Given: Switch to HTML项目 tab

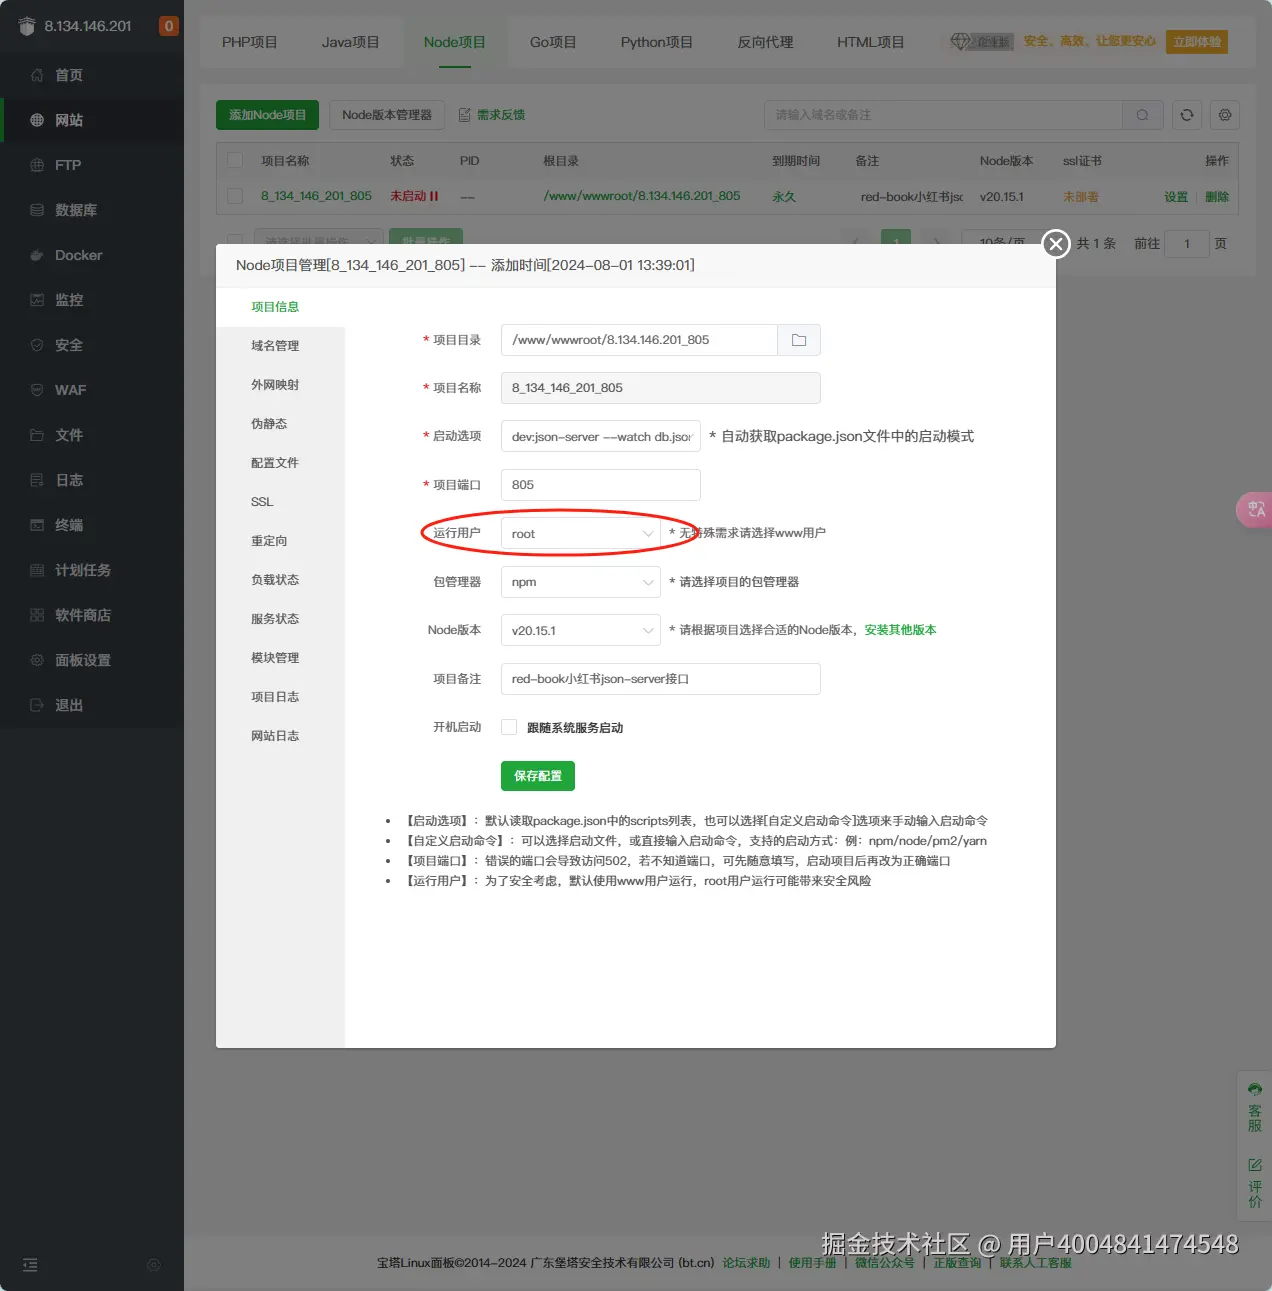Looking at the screenshot, I should [x=871, y=42].
